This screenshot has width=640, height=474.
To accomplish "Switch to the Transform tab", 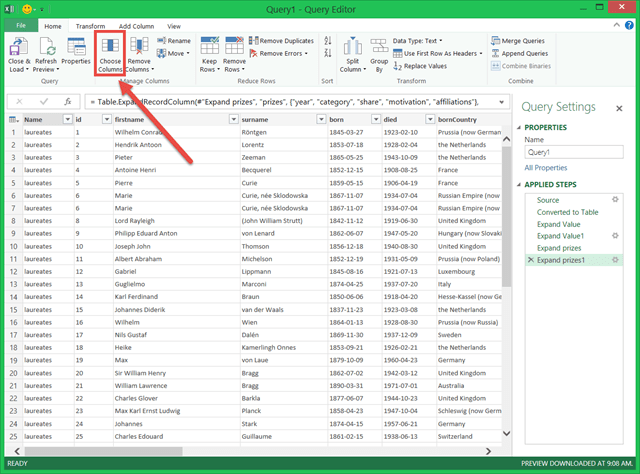I will (x=90, y=24).
